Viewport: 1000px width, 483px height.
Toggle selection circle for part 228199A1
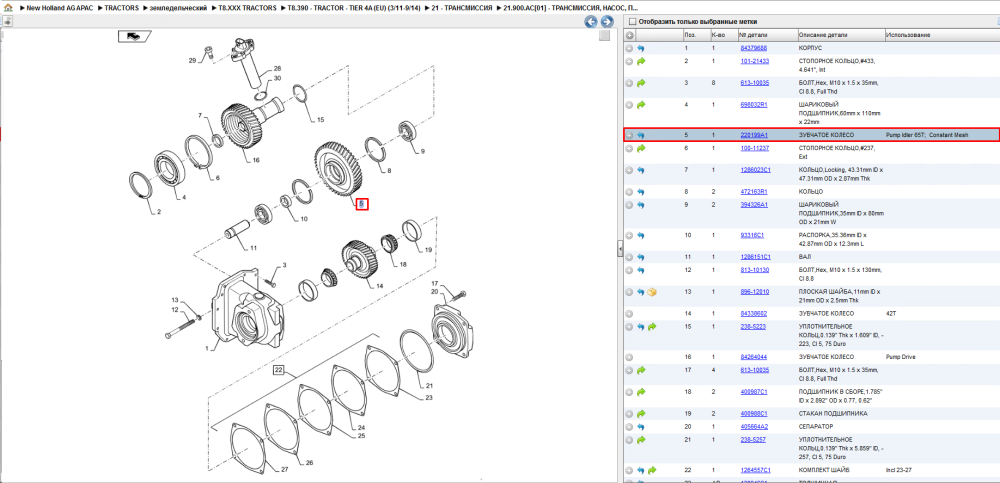629,135
